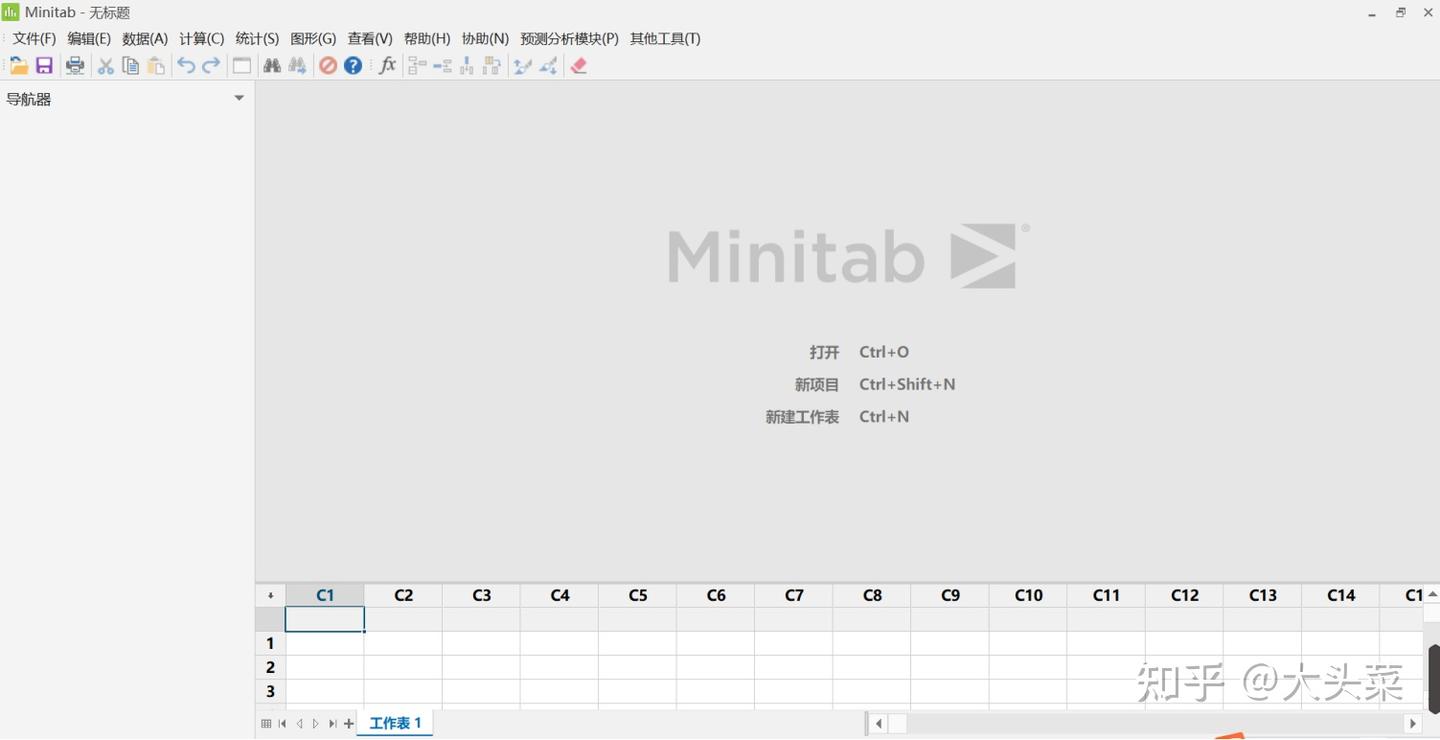Redo with the forward arrow icon
Image resolution: width=1440 pixels, height=740 pixels.
coord(210,64)
